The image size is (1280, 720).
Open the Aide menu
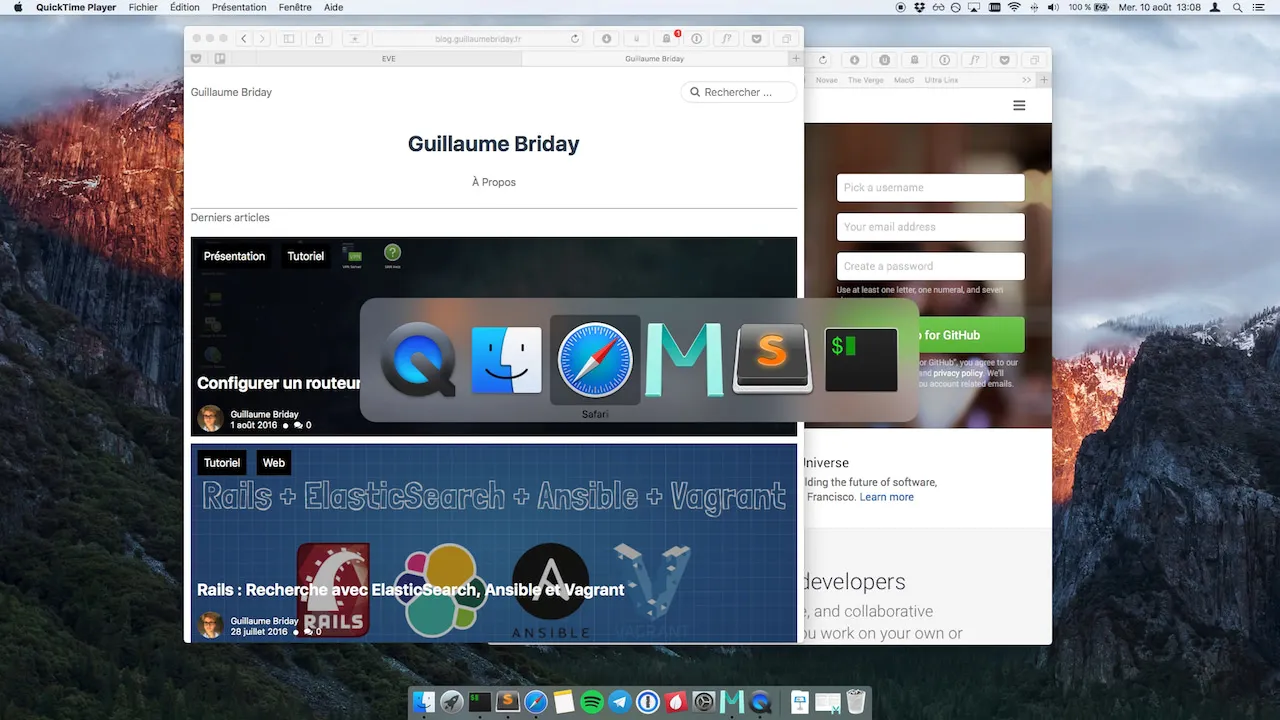334,7
